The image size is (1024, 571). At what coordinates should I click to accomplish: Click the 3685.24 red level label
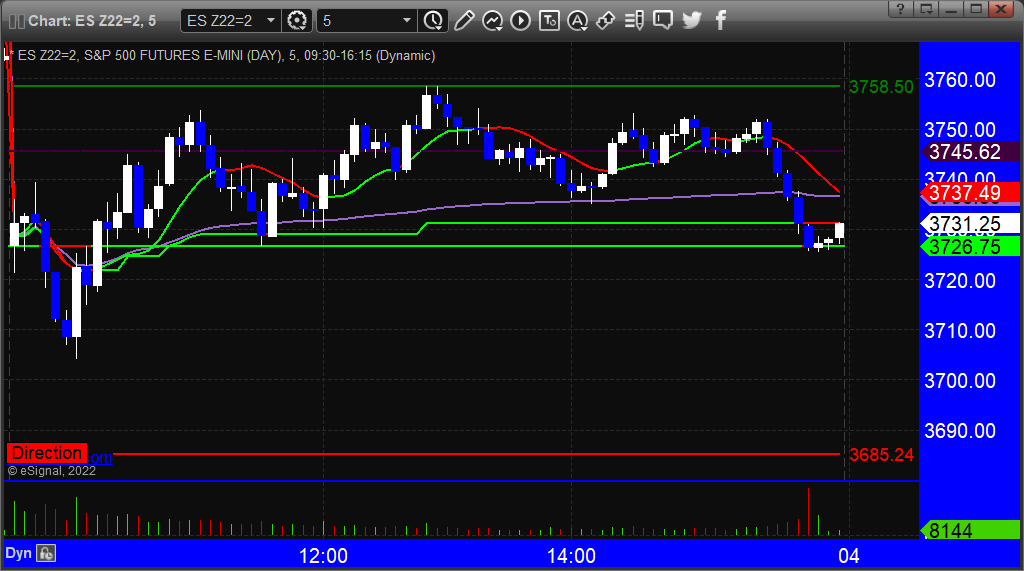click(881, 455)
